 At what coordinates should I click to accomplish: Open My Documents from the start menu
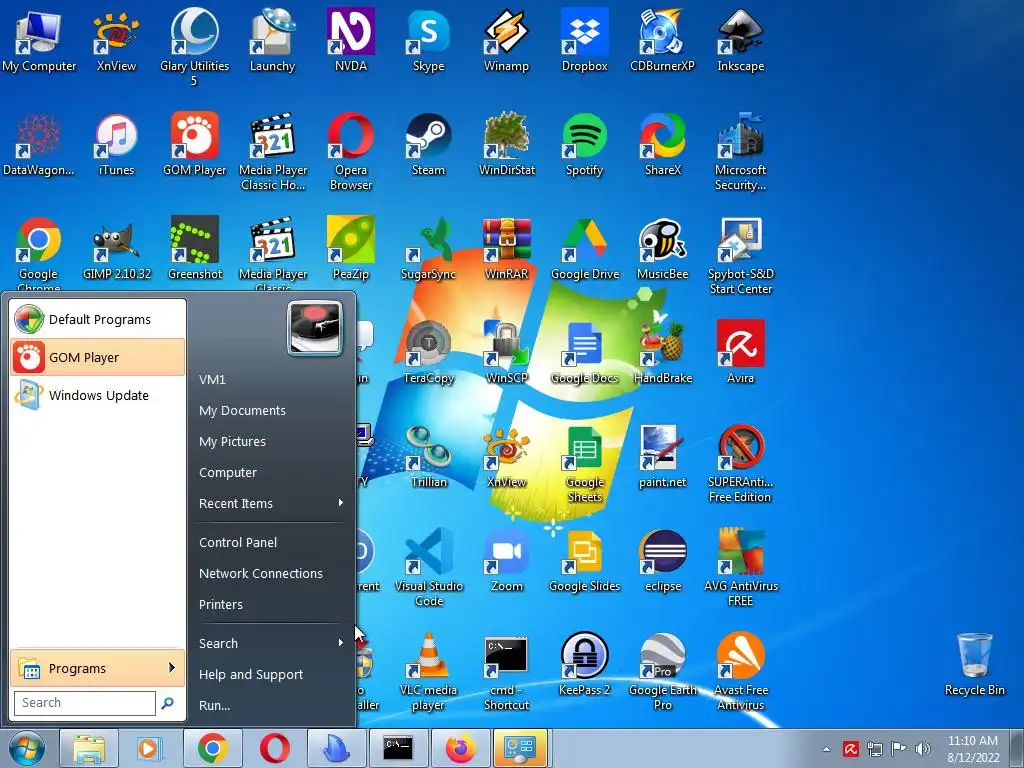click(x=242, y=411)
